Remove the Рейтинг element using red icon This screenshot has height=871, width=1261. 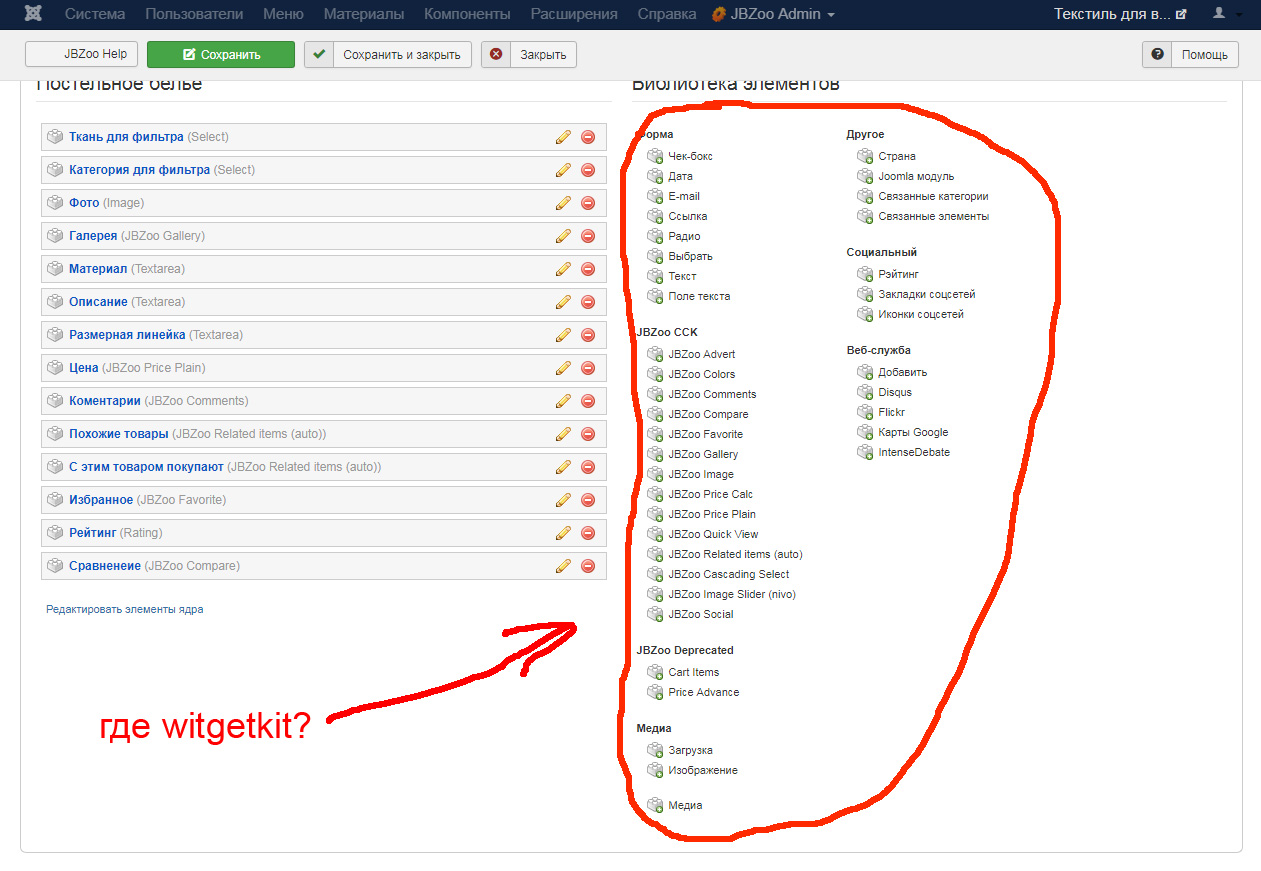point(588,533)
